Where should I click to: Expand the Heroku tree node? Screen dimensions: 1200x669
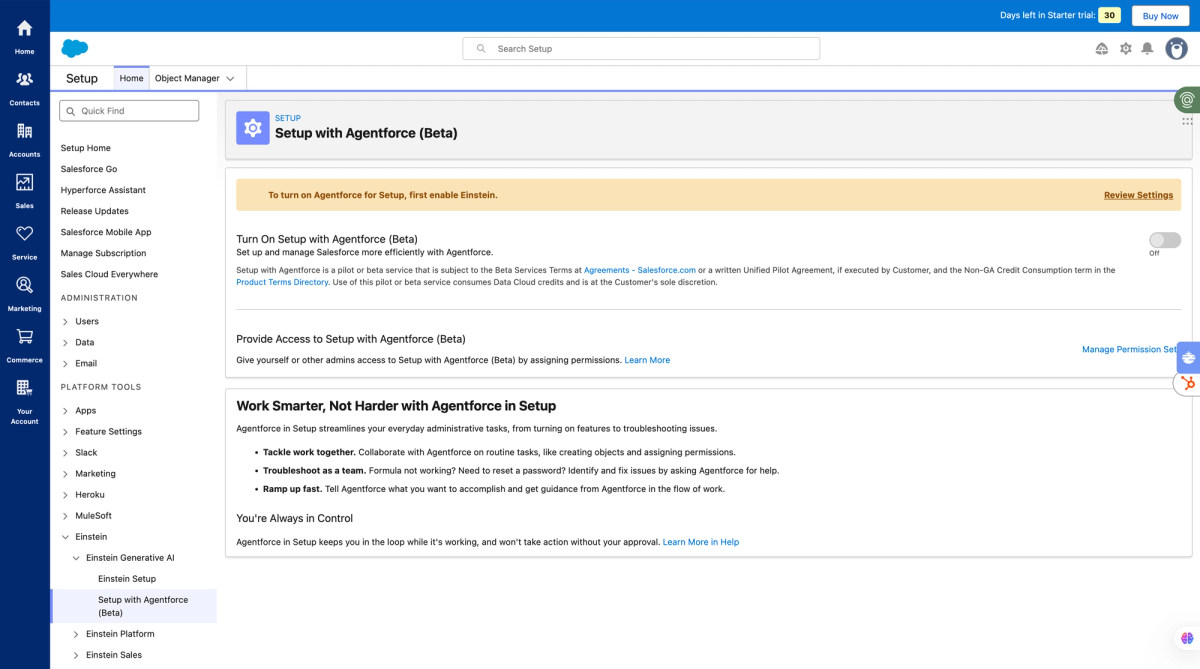(x=65, y=495)
